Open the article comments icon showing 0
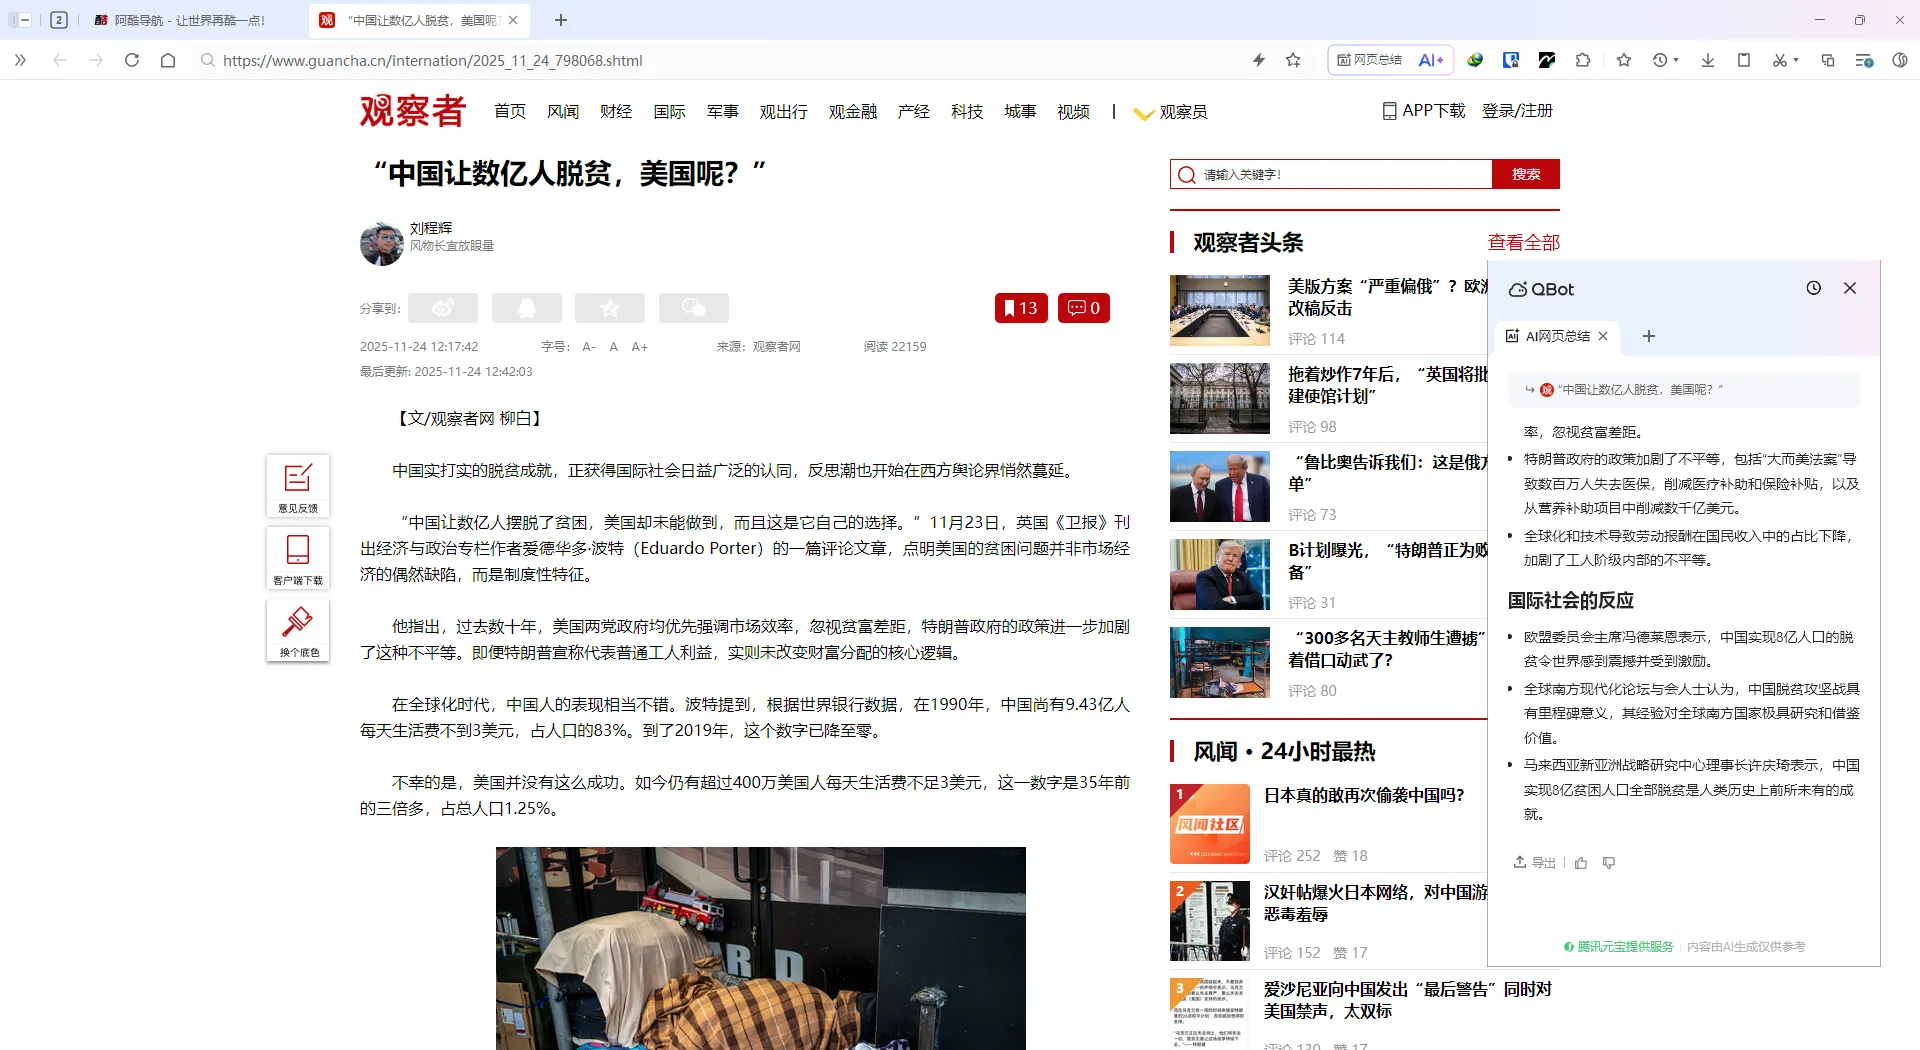 [1084, 307]
